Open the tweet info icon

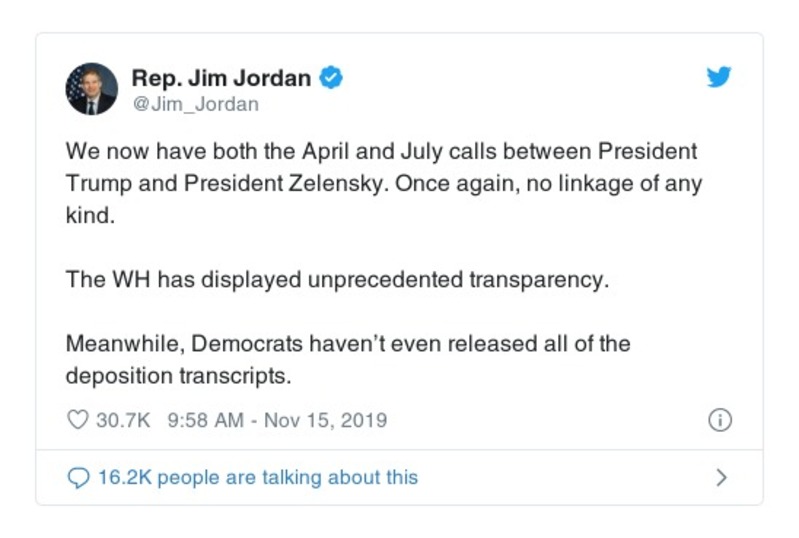tap(719, 420)
